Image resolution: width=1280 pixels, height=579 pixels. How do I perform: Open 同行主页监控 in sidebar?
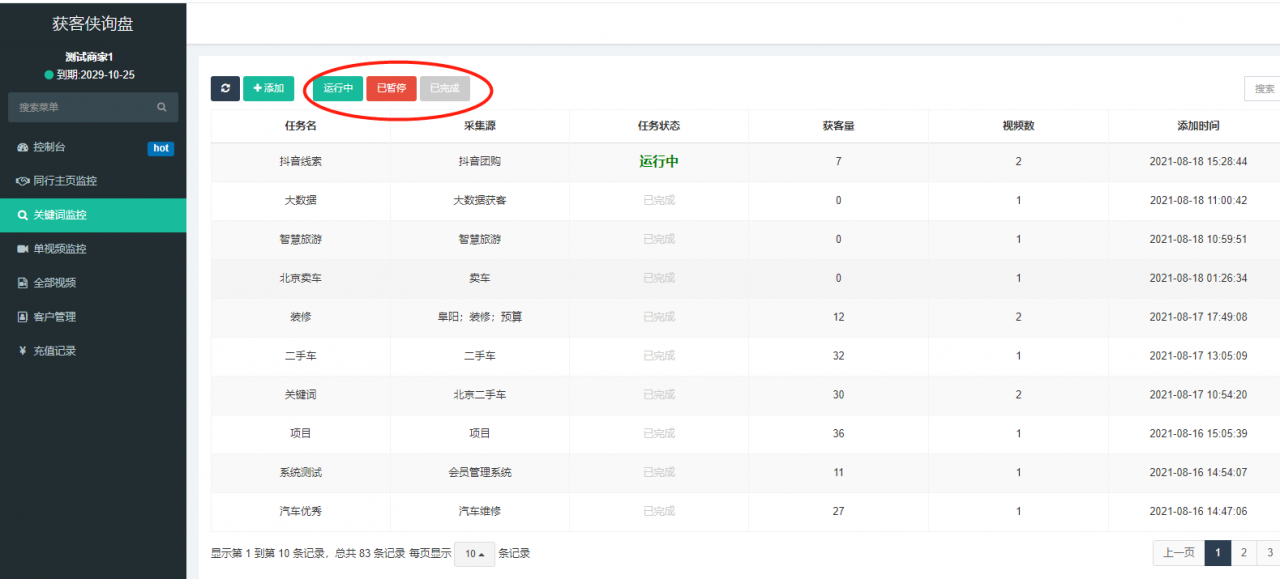coord(65,182)
